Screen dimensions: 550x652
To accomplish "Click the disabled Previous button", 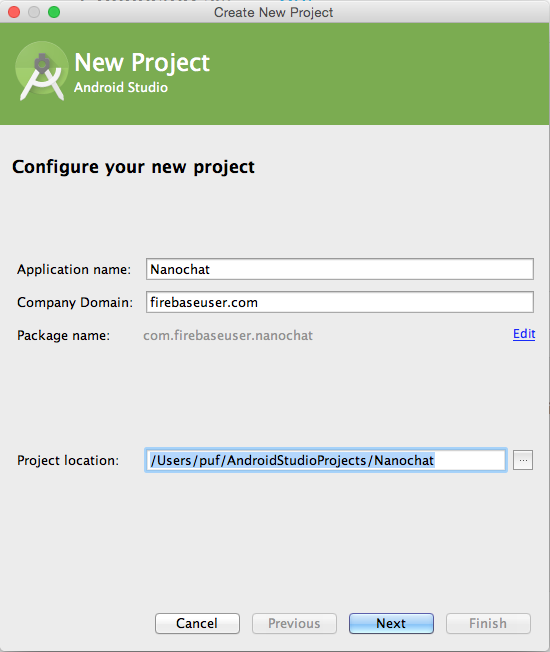I will (294, 623).
